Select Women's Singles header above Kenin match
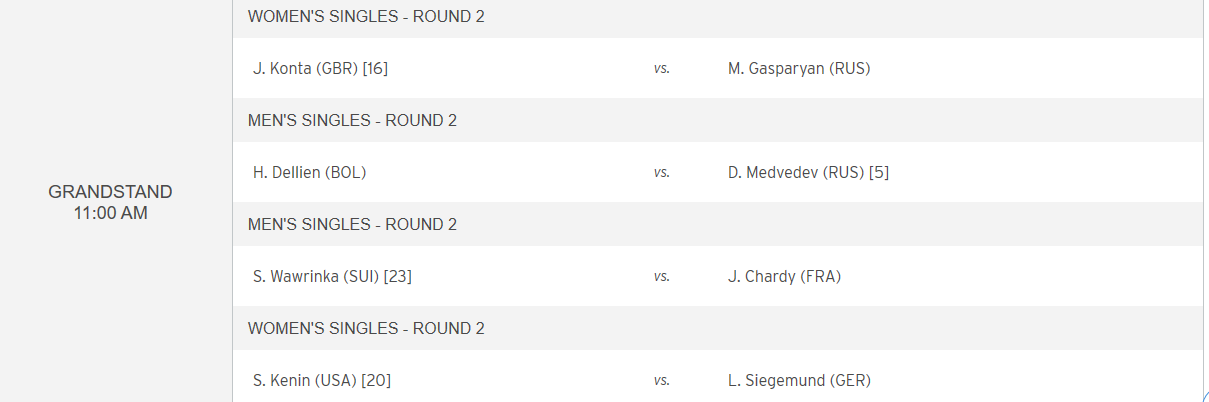This screenshot has width=1209, height=402. 366,329
